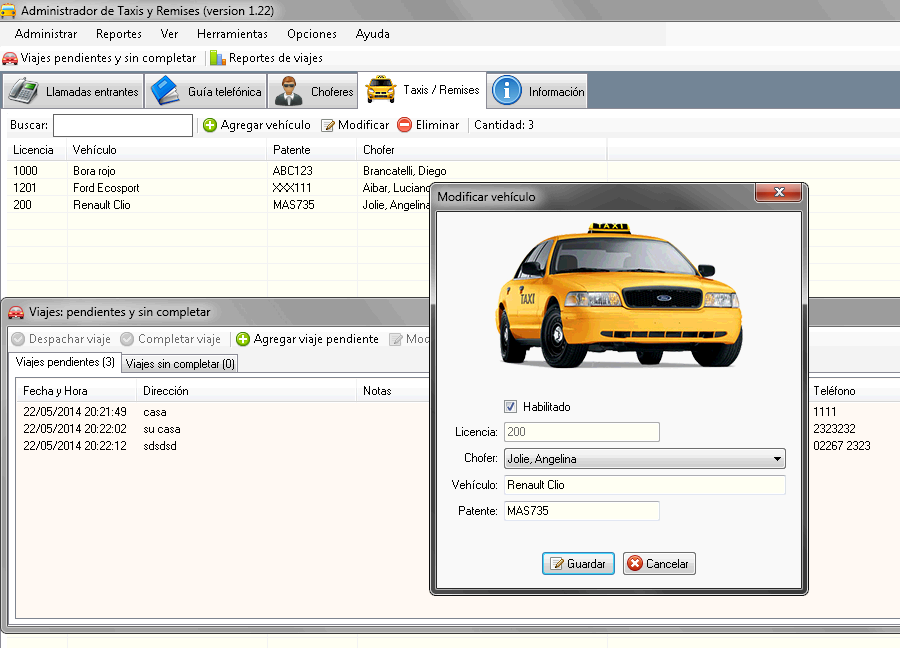Expand the Chofer dropdown in Modificar vehículo
The height and width of the screenshot is (648, 900).
pyautogui.click(x=777, y=459)
